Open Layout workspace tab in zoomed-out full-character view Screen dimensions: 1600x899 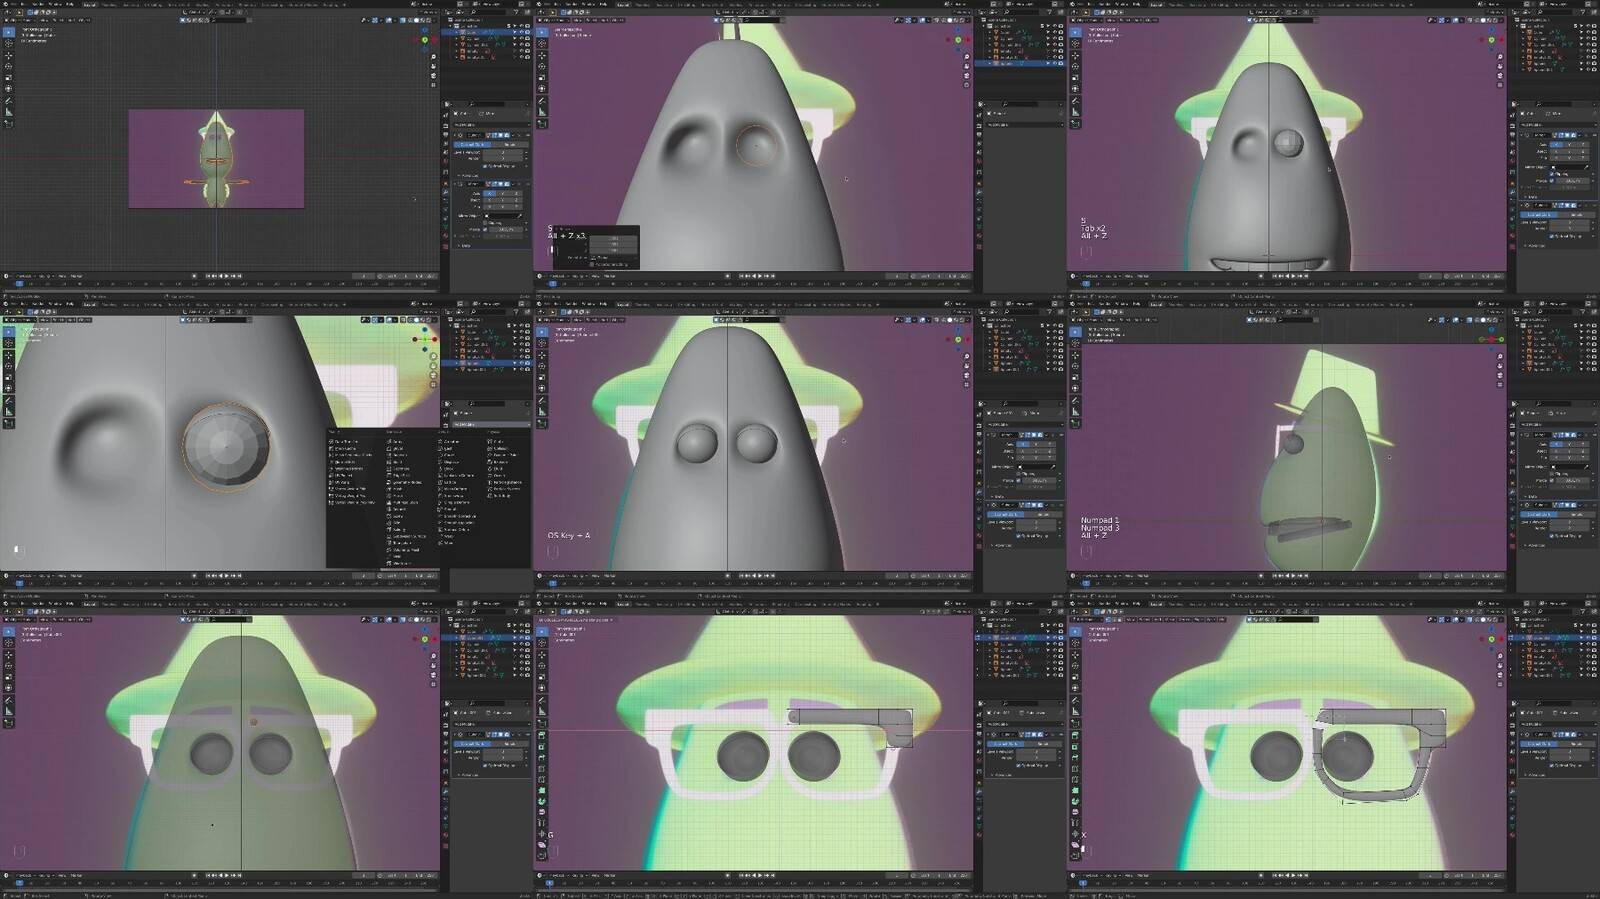coord(89,5)
